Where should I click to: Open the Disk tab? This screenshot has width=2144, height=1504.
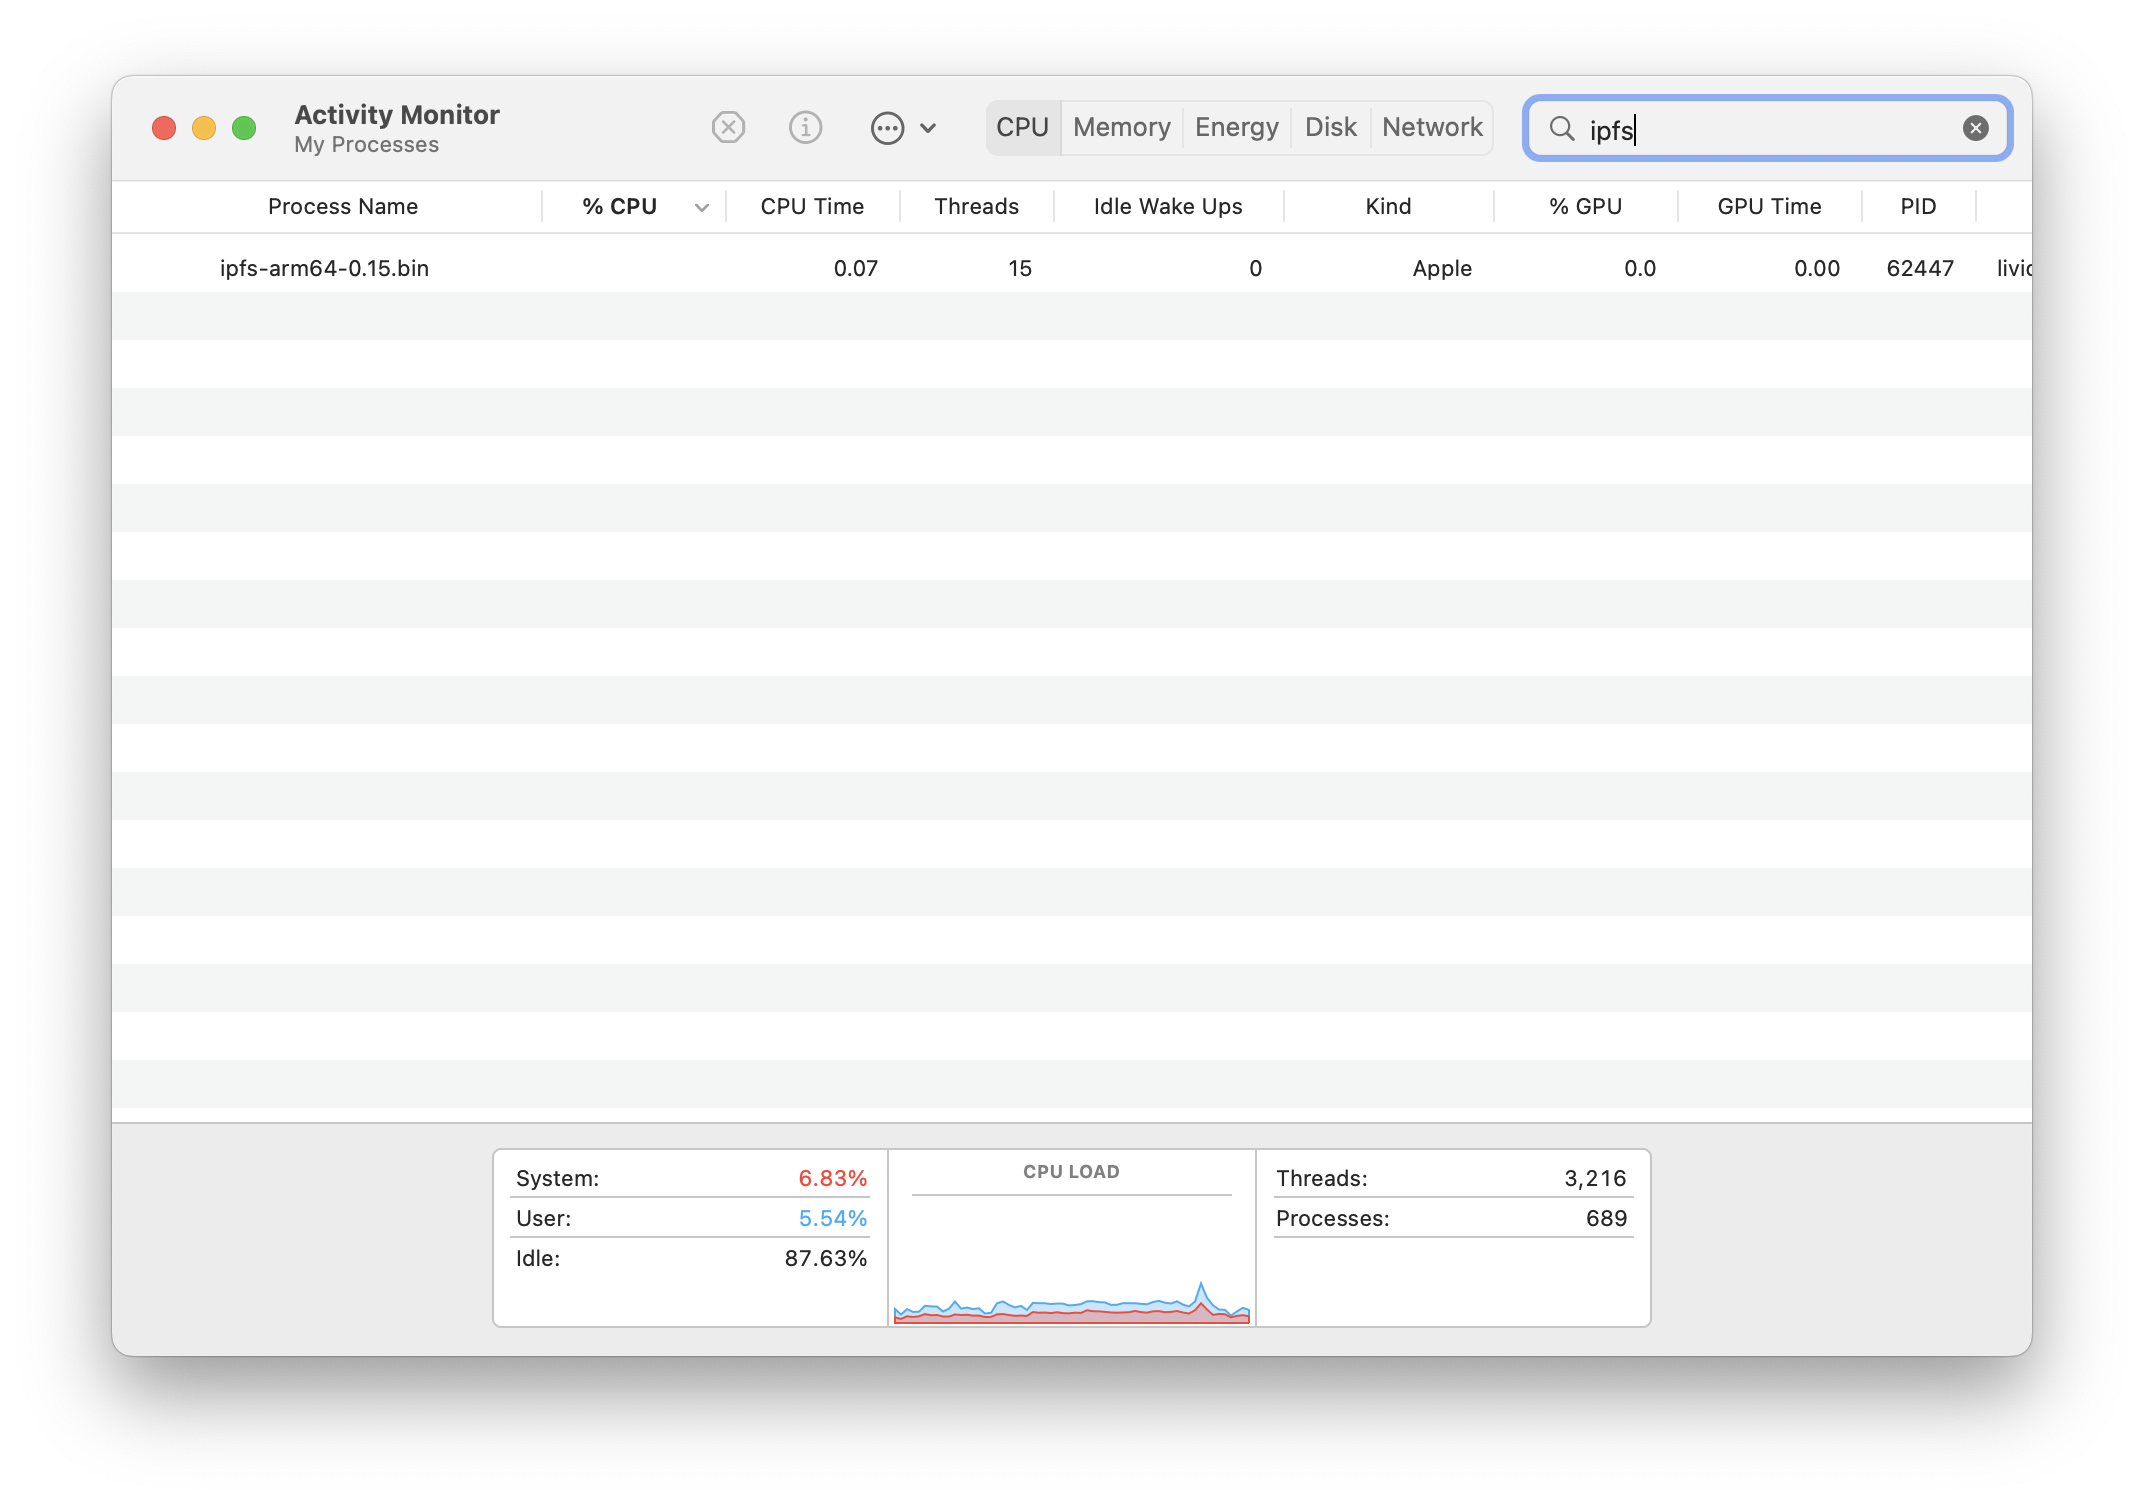tap(1330, 128)
